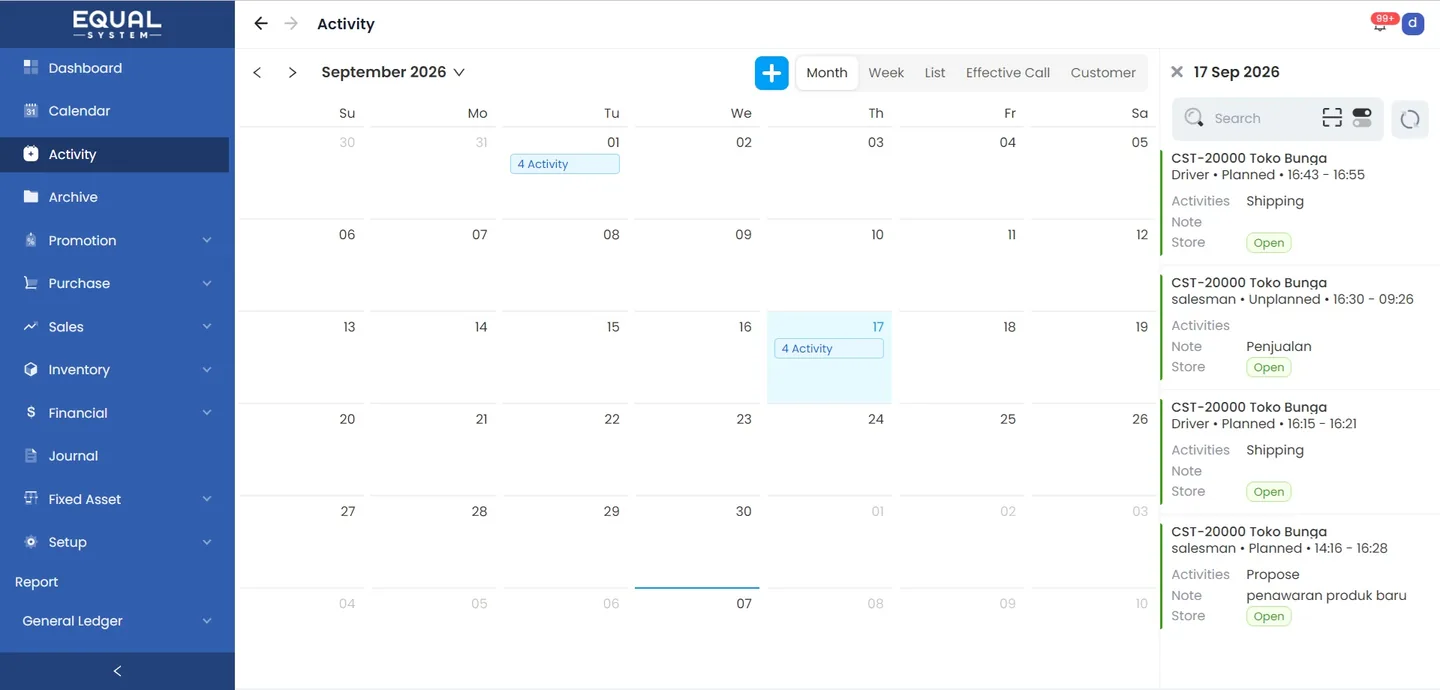Collapse the sidebar with bottom chevron
Screen dimensions: 1440x690
pyautogui.click(x=117, y=671)
